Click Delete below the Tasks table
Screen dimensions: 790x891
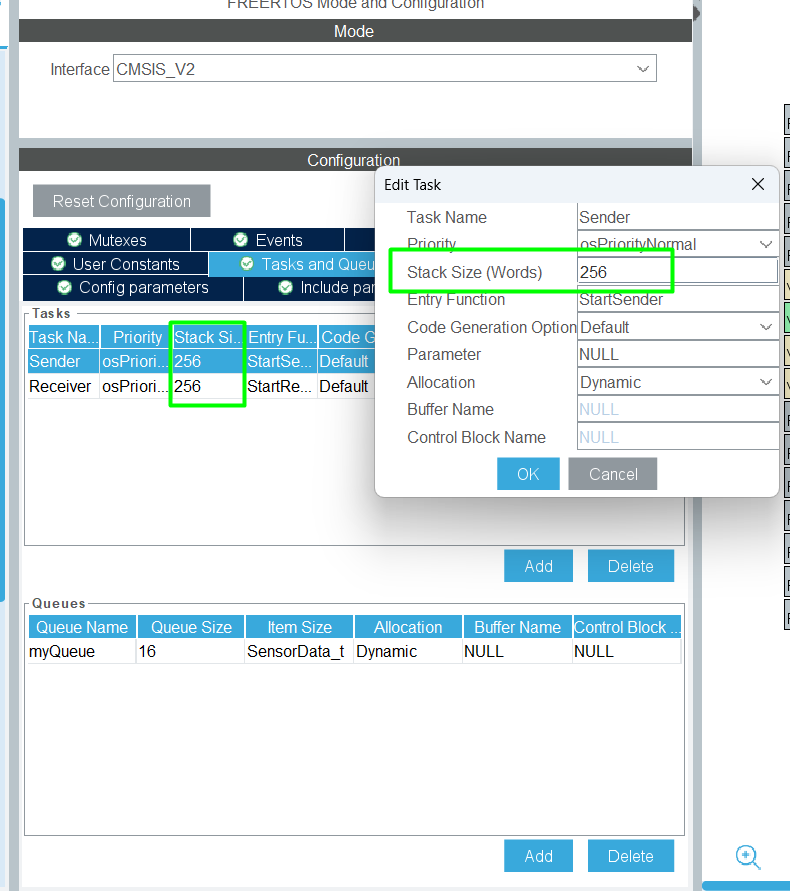pos(630,566)
